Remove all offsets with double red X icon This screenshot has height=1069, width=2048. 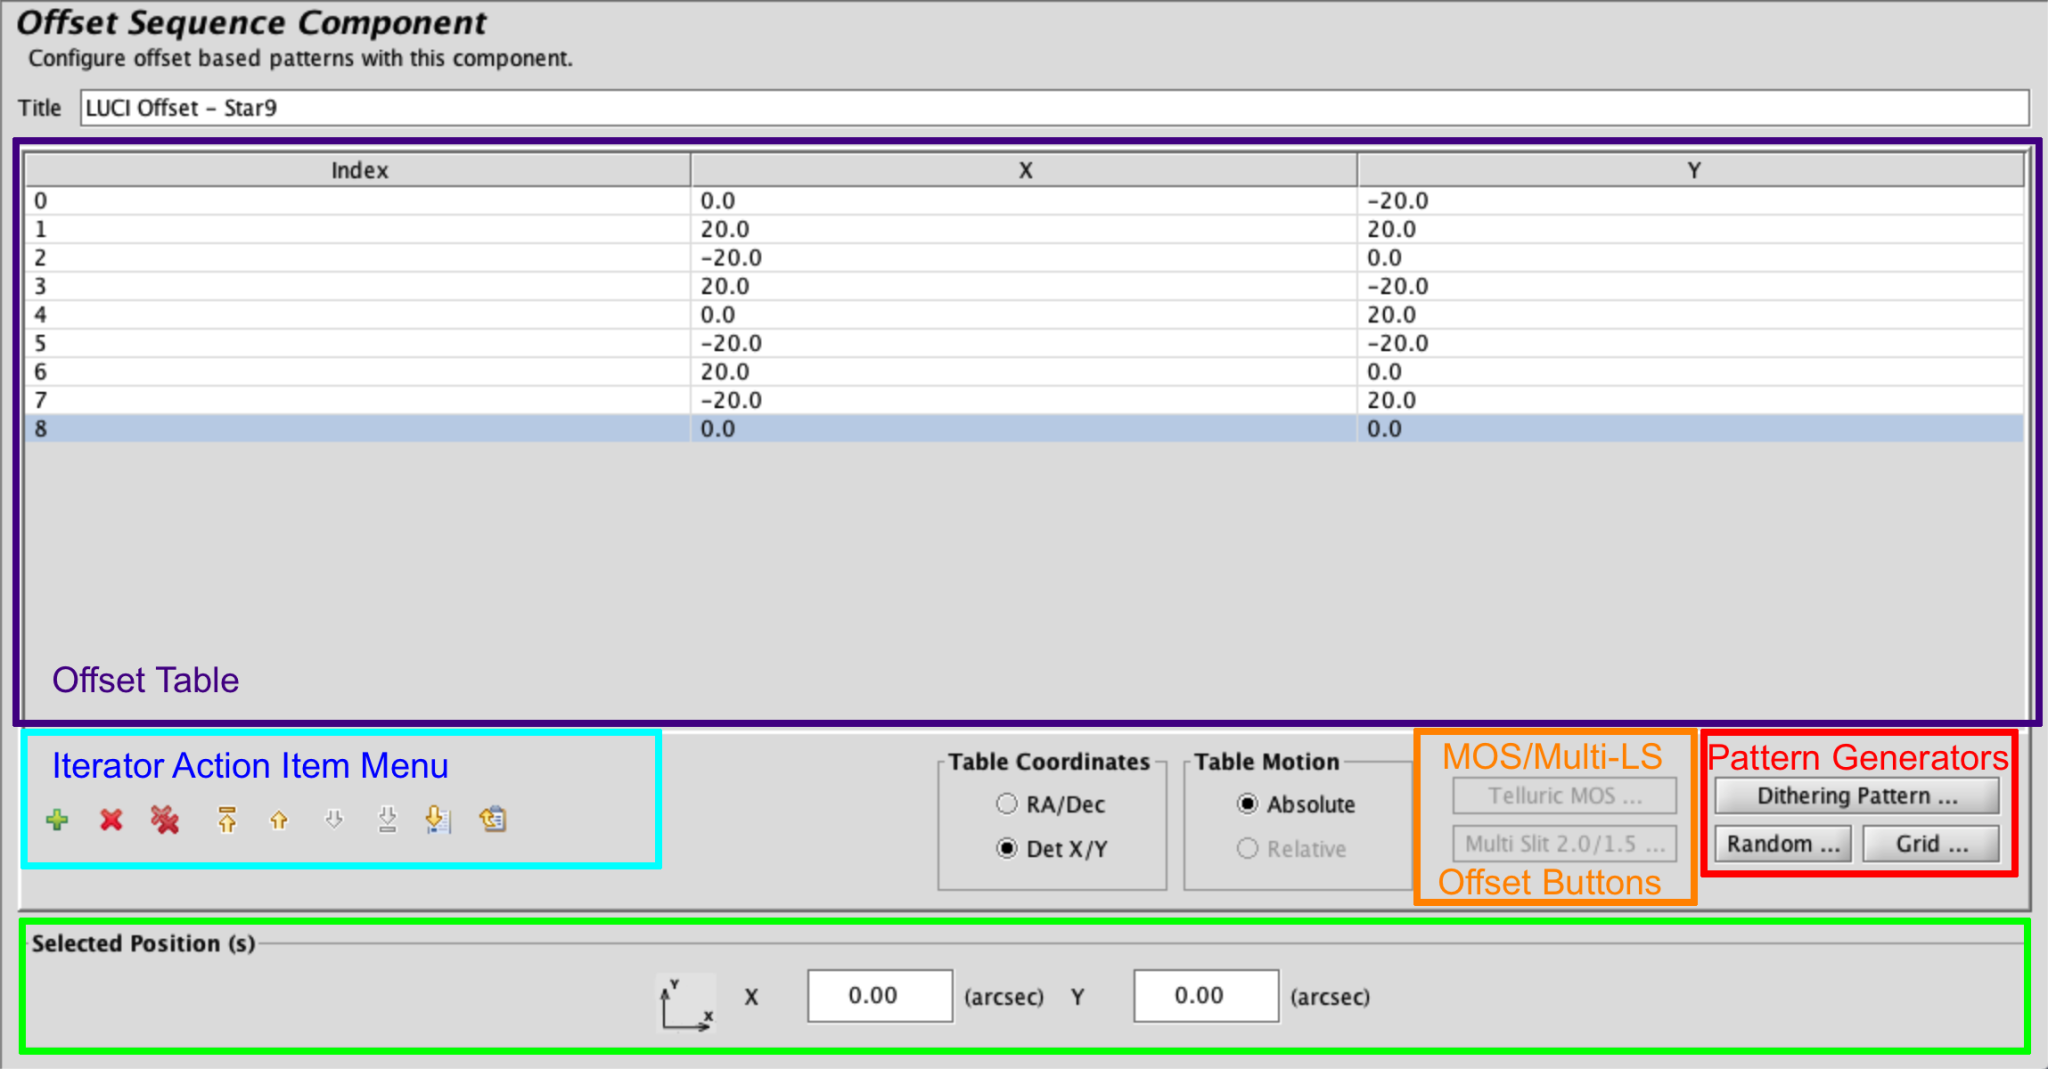pyautogui.click(x=165, y=820)
